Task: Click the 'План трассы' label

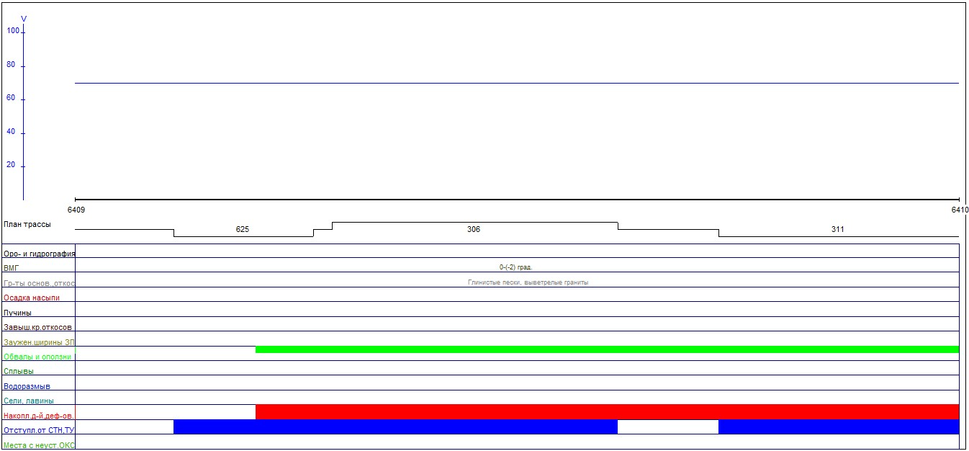Action: (x=27, y=224)
